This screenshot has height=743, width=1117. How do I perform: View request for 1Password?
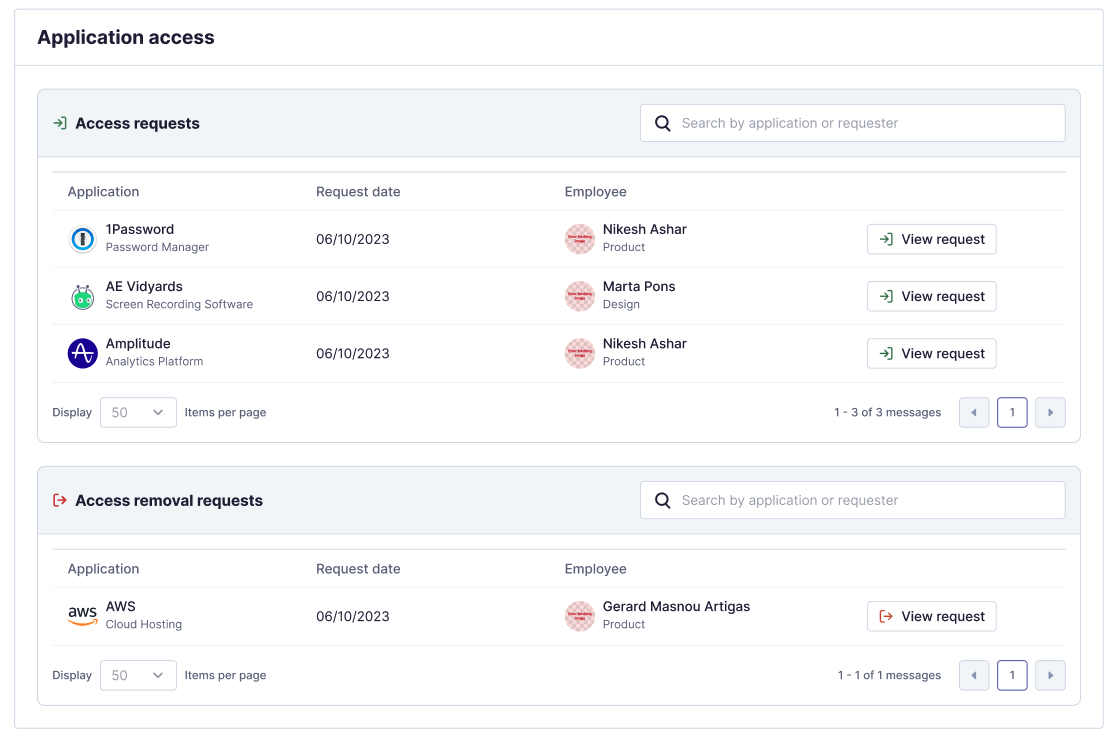click(931, 239)
